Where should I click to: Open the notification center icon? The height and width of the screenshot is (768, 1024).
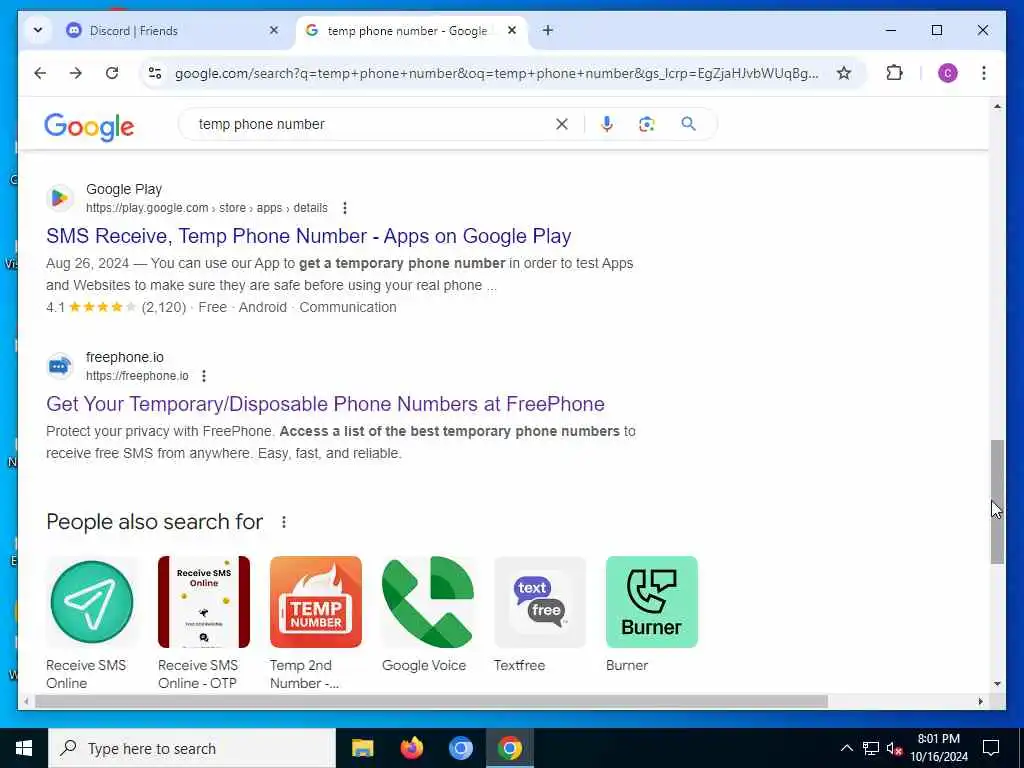coord(991,748)
